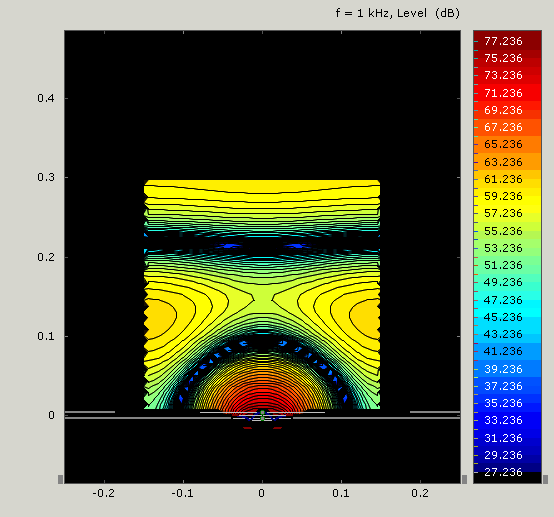The image size is (554, 517).
Task: Click the x-axis tick label -0.1
Action: point(182,493)
